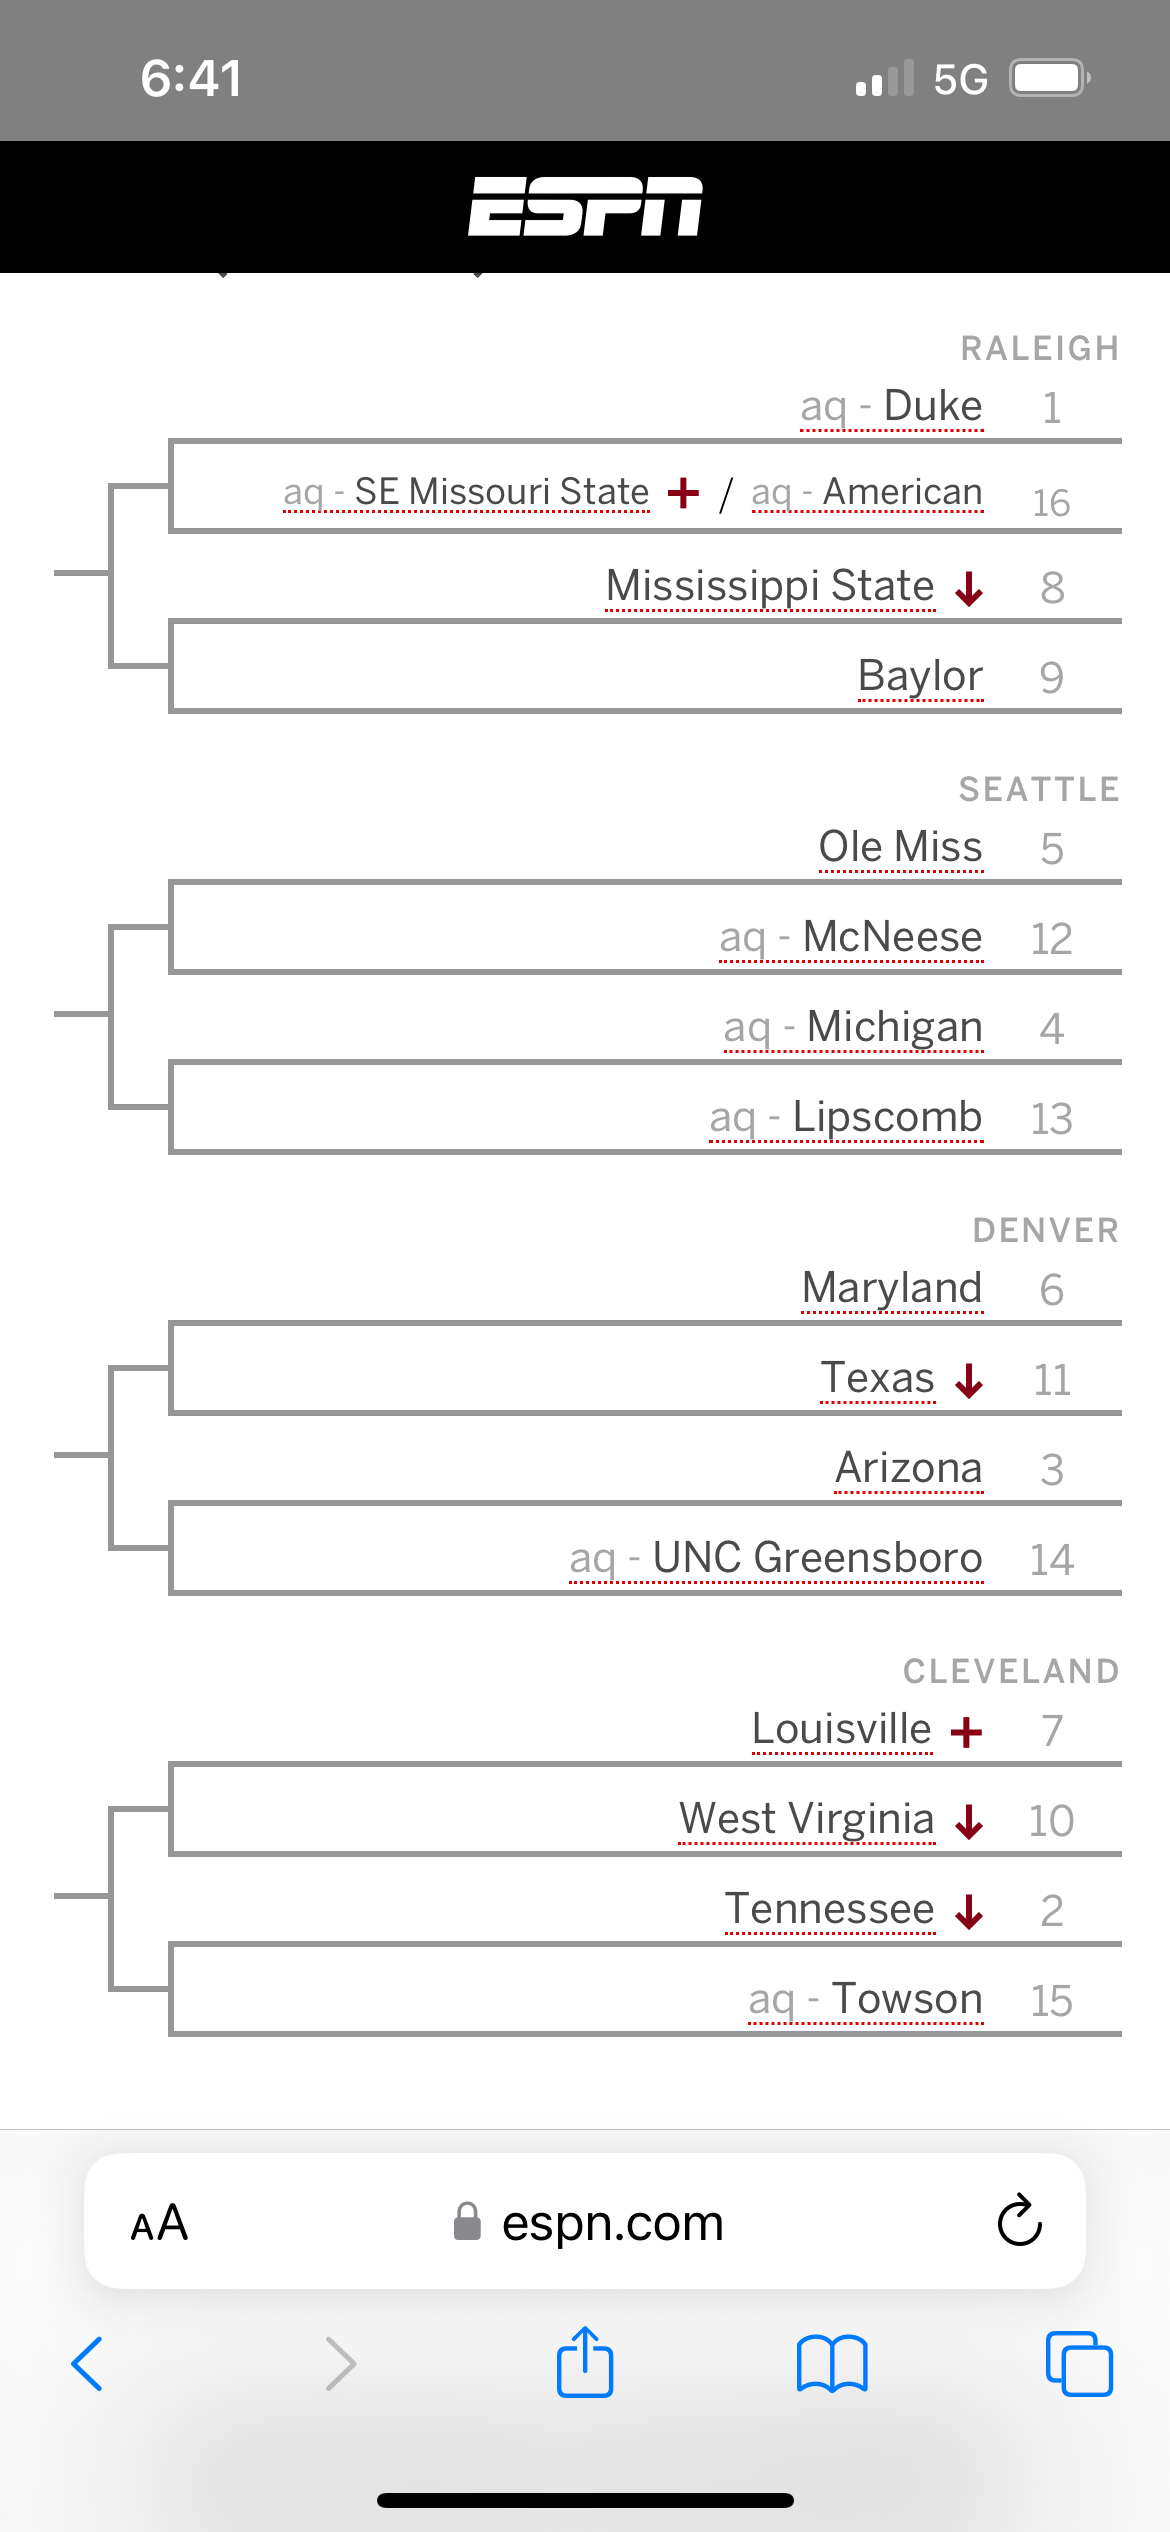Open the Louisville team page
Image resolution: width=1170 pixels, height=2532 pixels.
coord(841,1729)
